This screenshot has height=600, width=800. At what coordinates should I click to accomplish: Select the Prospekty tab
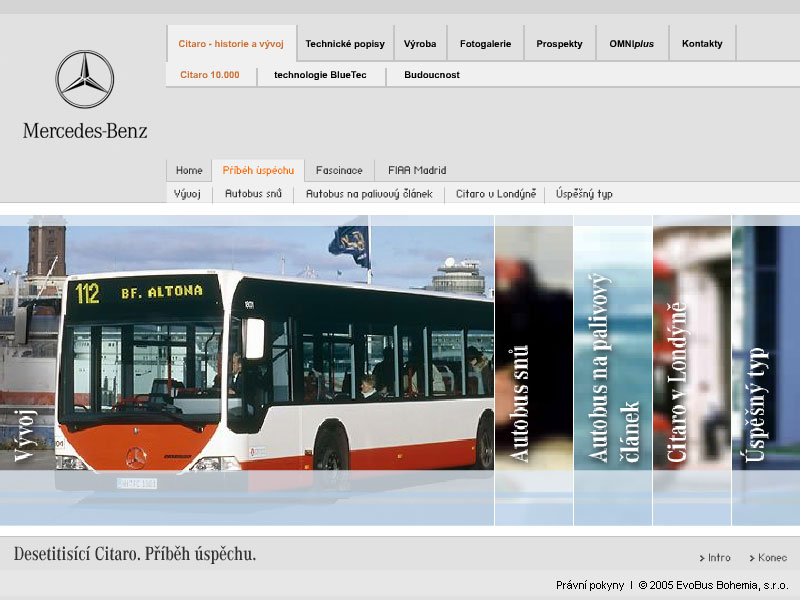[559, 44]
